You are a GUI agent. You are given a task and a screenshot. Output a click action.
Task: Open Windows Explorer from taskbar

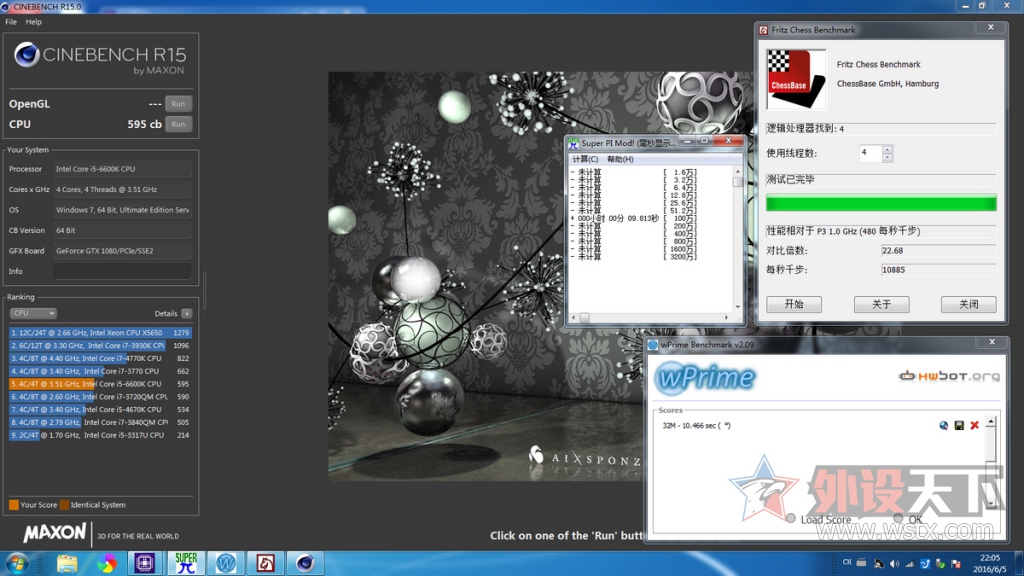67,563
